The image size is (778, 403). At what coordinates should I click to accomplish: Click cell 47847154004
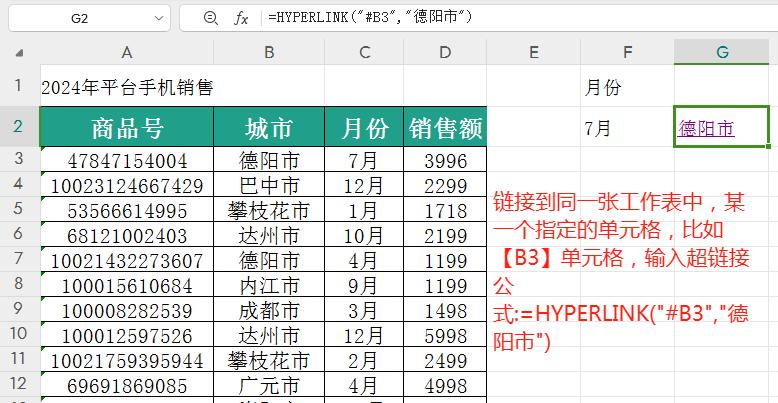pos(127,160)
